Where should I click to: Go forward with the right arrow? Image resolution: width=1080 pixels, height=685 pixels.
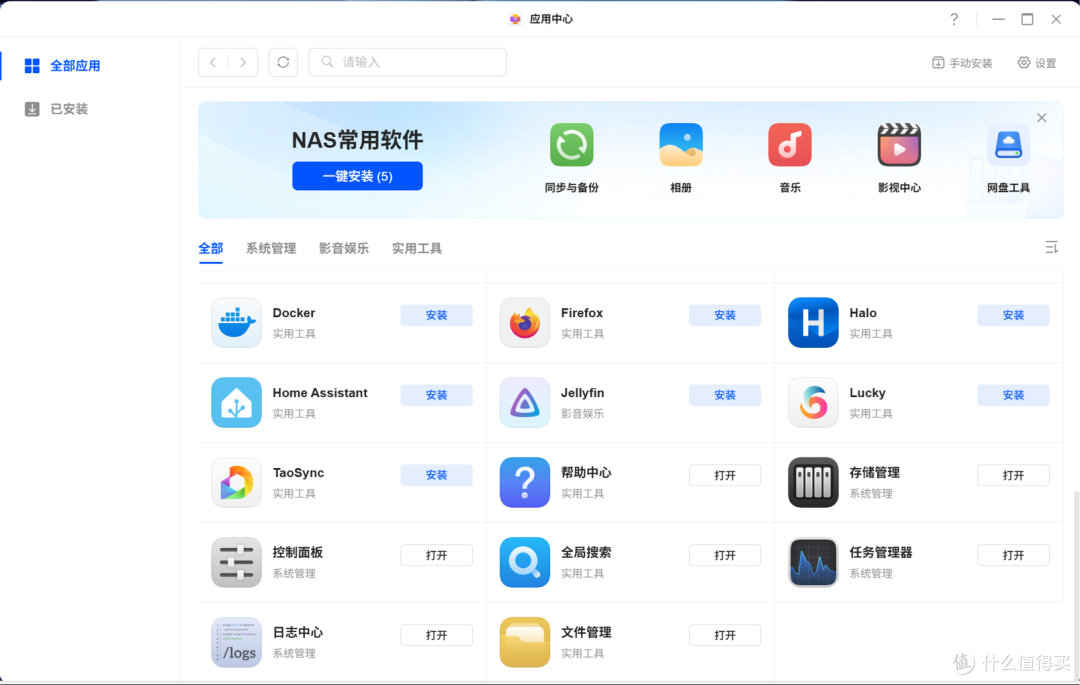(x=243, y=62)
